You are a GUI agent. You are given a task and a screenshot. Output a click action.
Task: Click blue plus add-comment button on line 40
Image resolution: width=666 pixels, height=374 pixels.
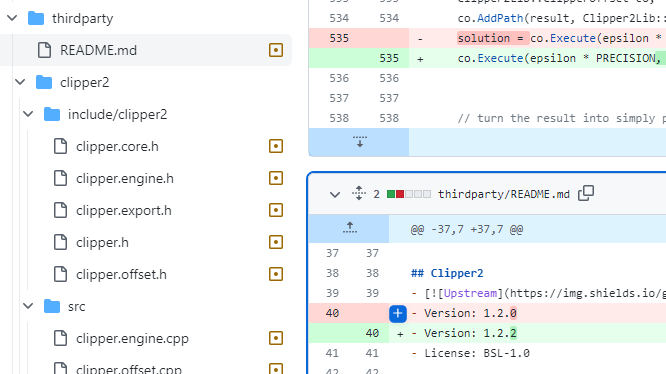click(x=398, y=313)
